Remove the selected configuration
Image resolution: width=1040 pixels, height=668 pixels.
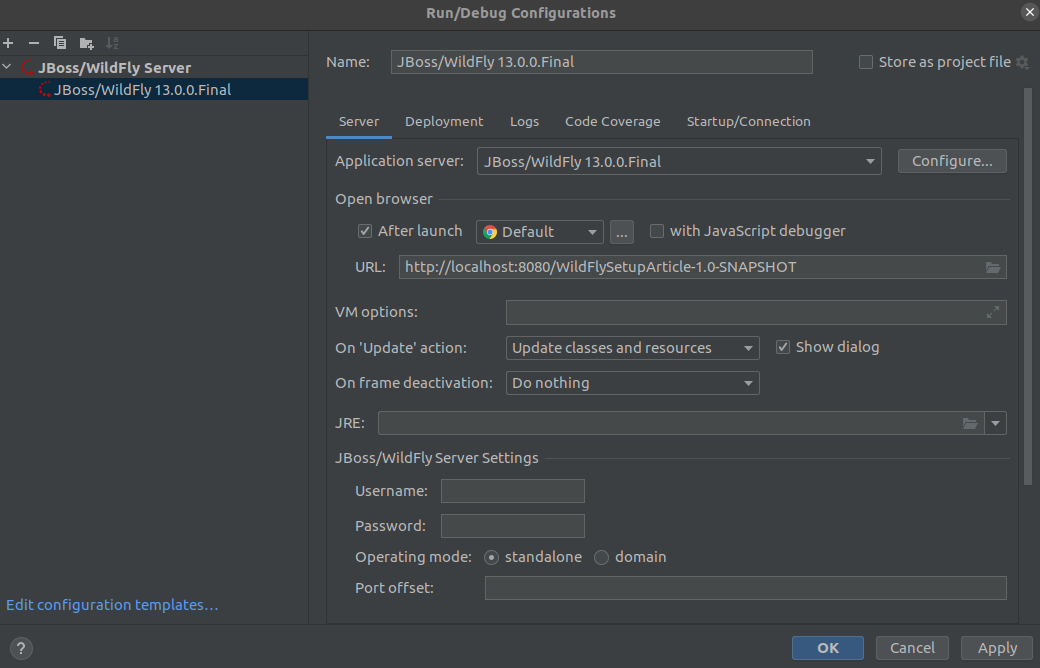[33, 43]
